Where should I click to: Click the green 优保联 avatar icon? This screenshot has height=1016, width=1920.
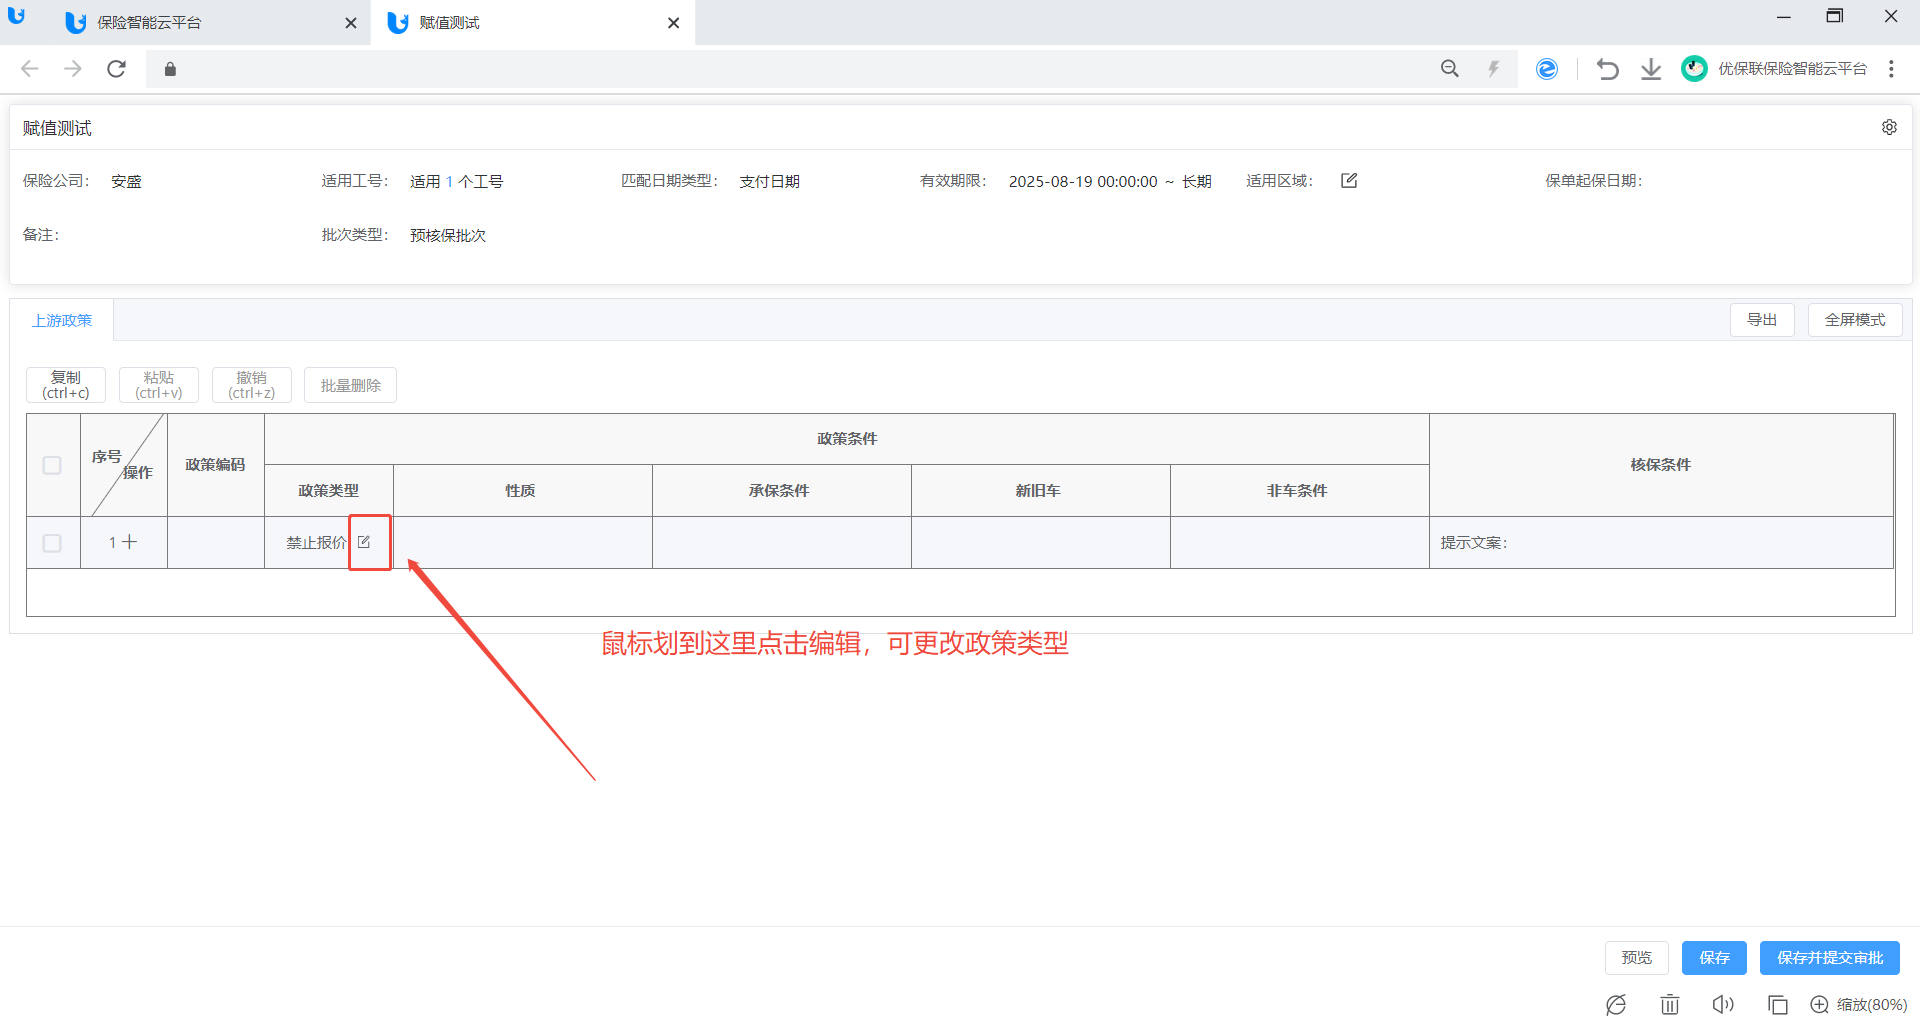pyautogui.click(x=1694, y=68)
